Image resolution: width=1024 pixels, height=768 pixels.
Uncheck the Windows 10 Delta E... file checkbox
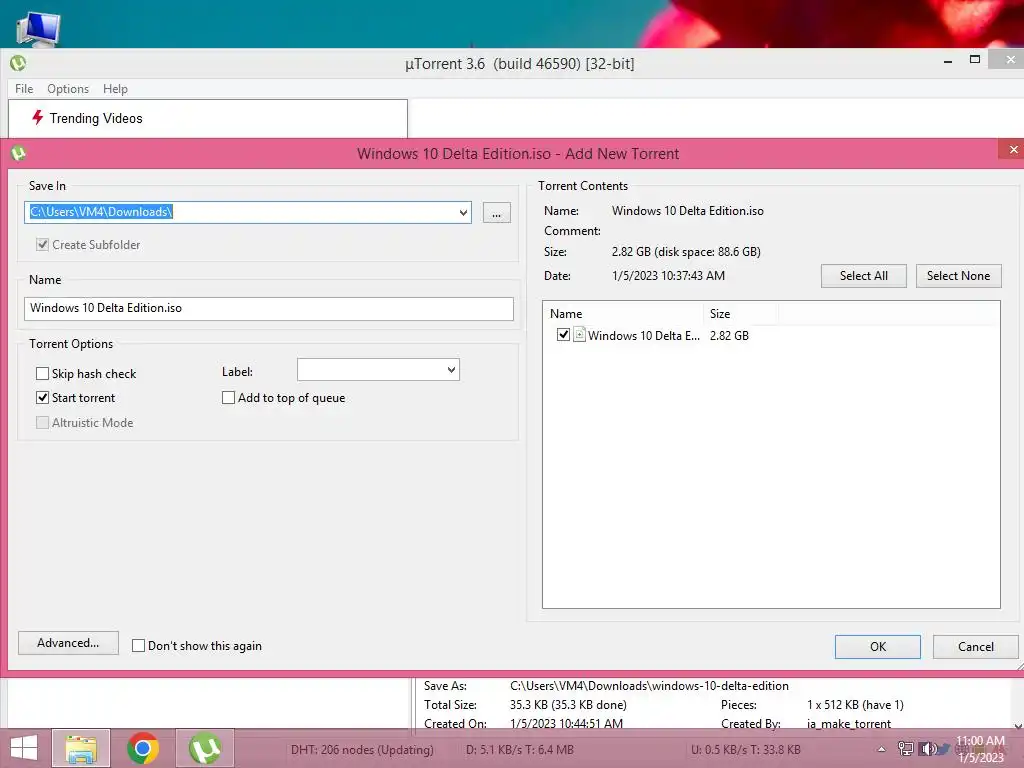[x=563, y=335]
